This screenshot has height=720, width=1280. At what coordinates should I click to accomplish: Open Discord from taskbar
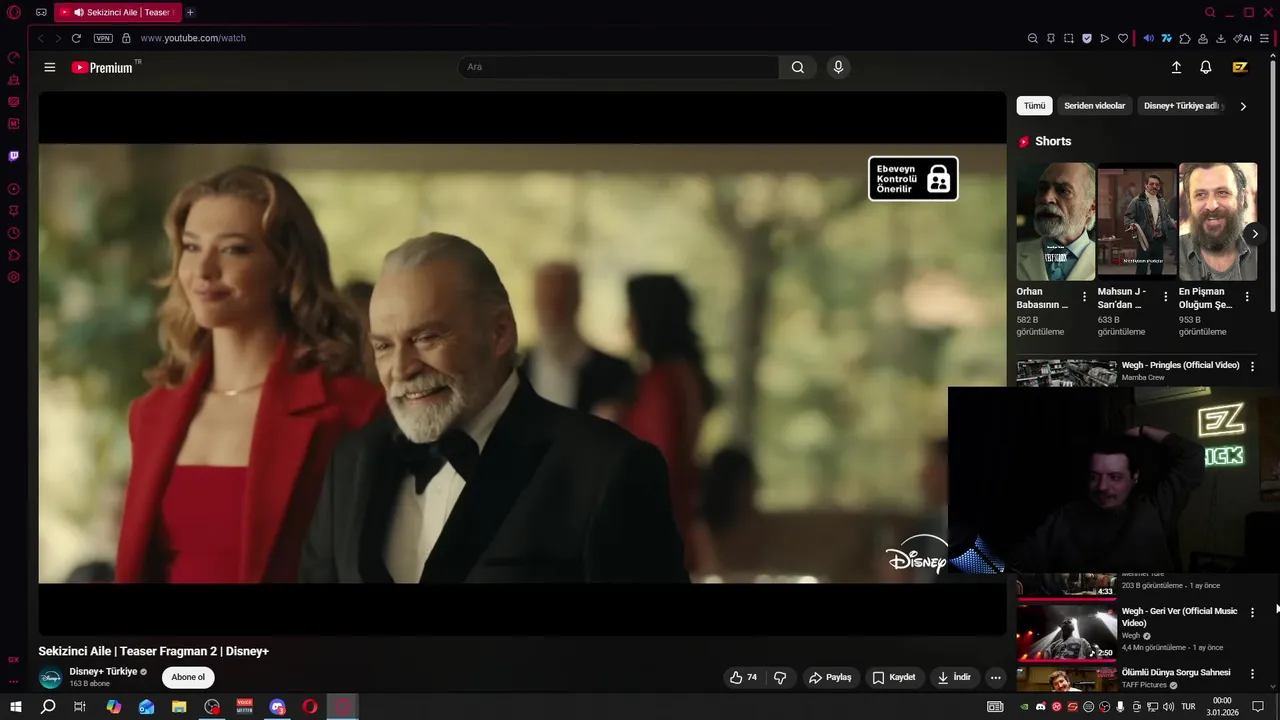pyautogui.click(x=278, y=706)
